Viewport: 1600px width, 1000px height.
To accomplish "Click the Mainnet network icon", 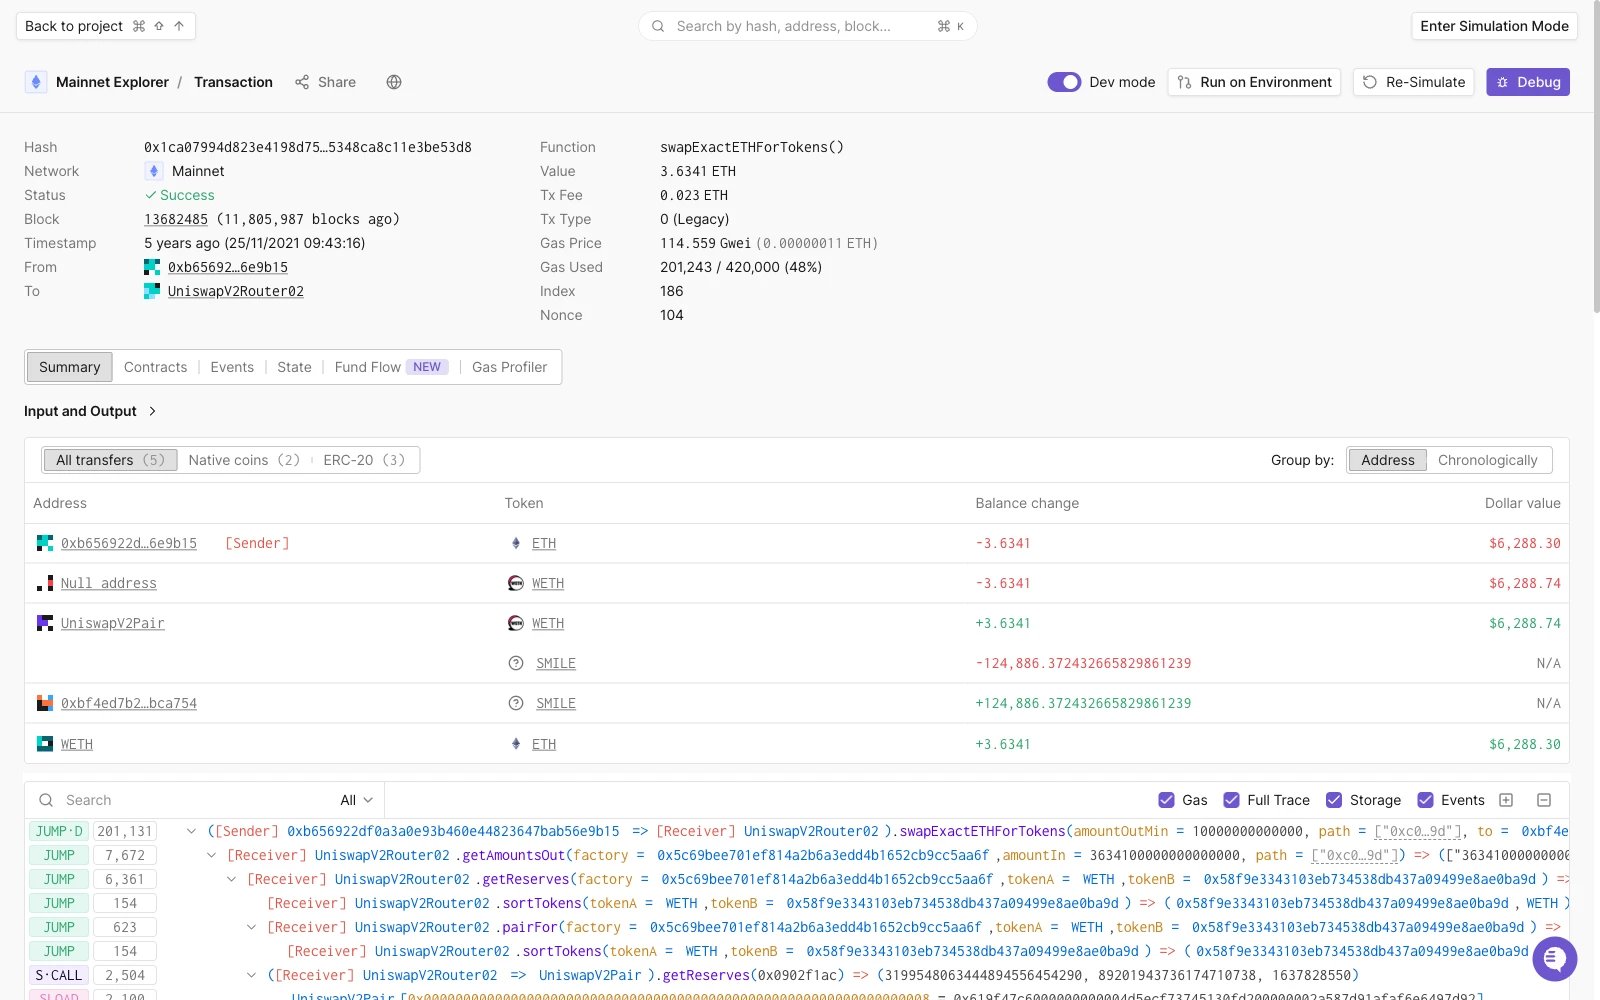I will (154, 171).
